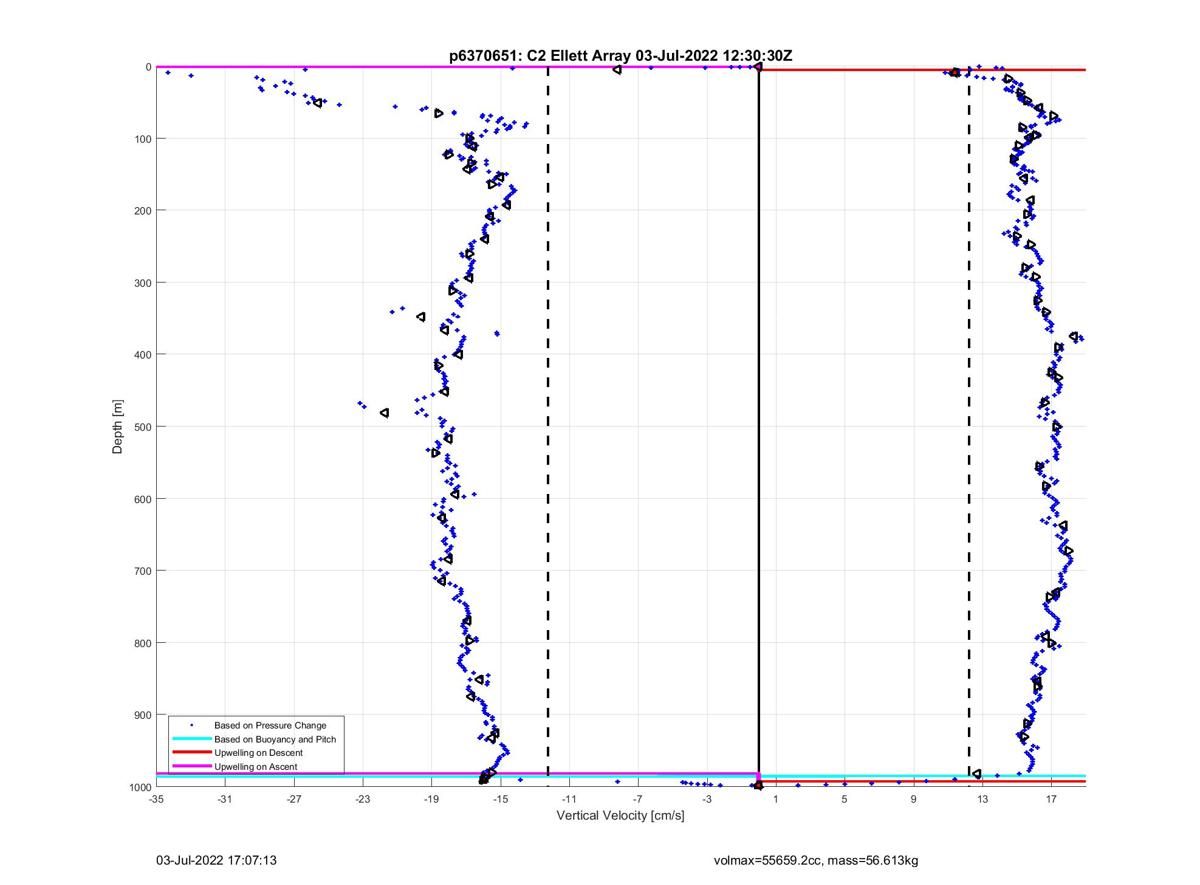
Task: Click x-axis tick label '-27'
Action: tap(294, 799)
